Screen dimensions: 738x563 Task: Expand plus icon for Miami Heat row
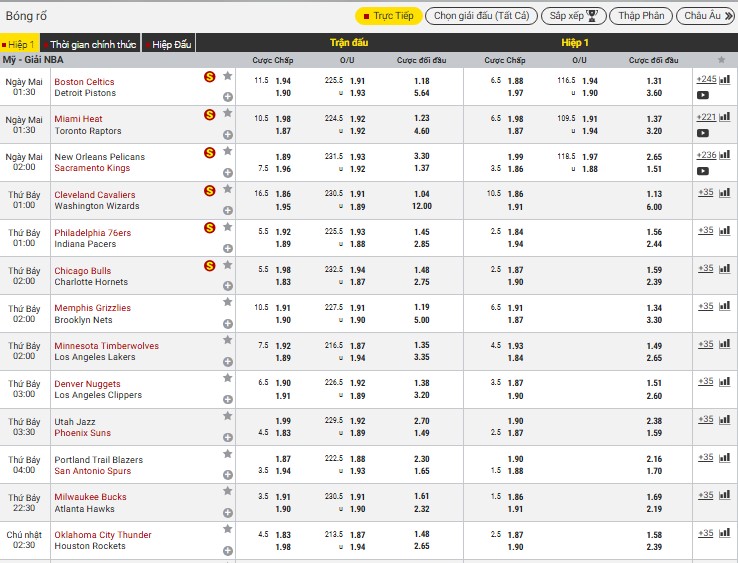[228, 135]
